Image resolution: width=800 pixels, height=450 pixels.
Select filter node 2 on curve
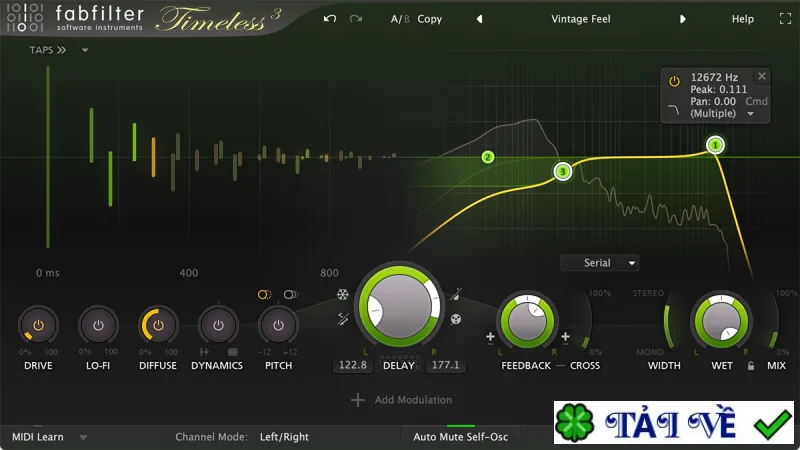[488, 157]
